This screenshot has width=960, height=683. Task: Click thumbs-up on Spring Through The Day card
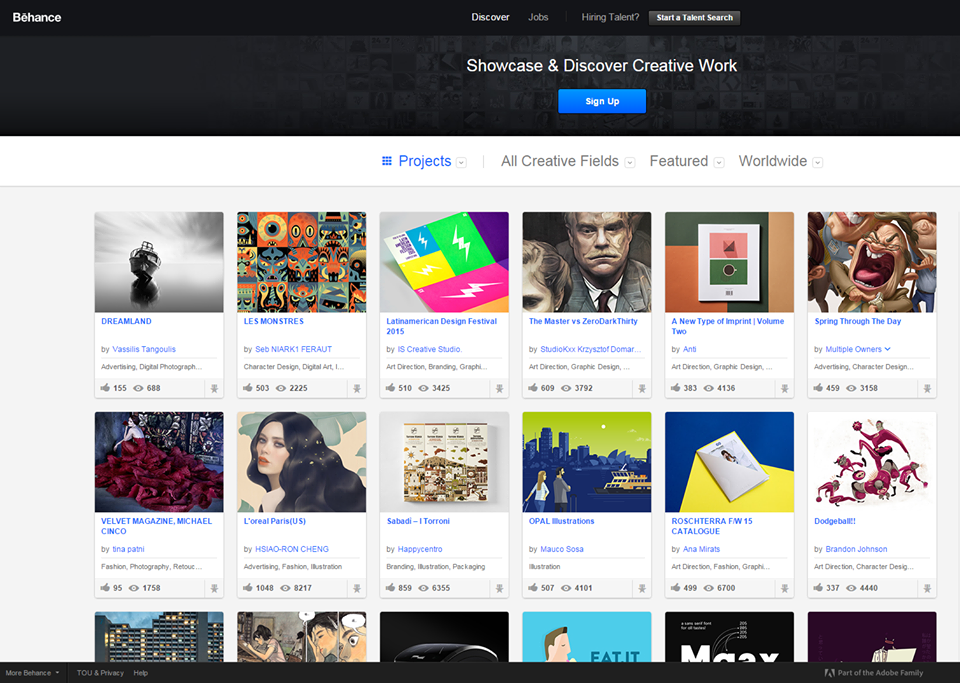(819, 387)
